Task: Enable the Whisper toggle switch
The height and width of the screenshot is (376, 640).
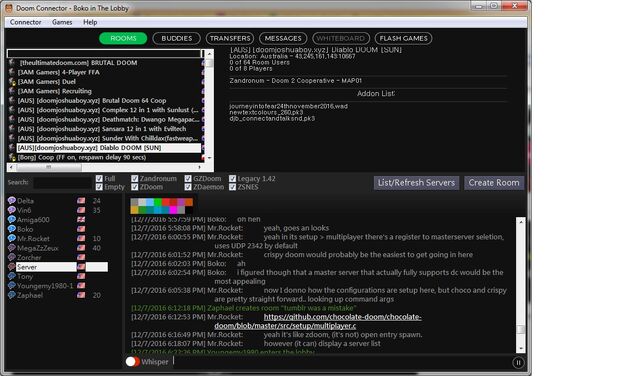Action: 133,362
